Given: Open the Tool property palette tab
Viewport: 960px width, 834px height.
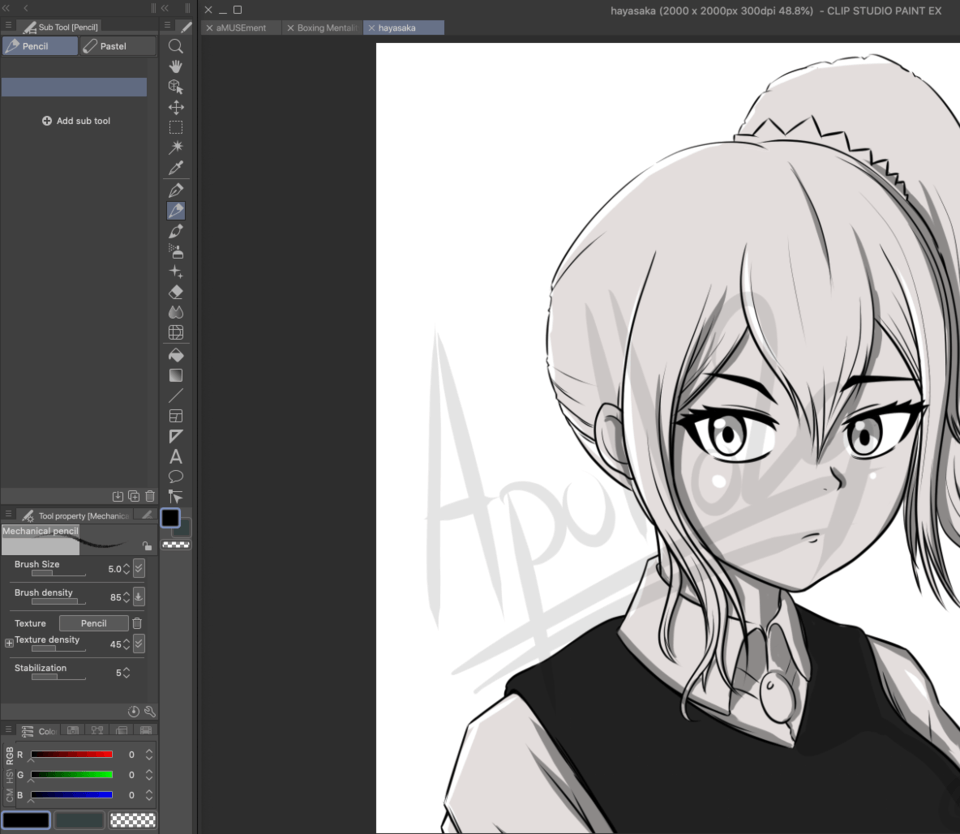Looking at the screenshot, I should [74, 516].
